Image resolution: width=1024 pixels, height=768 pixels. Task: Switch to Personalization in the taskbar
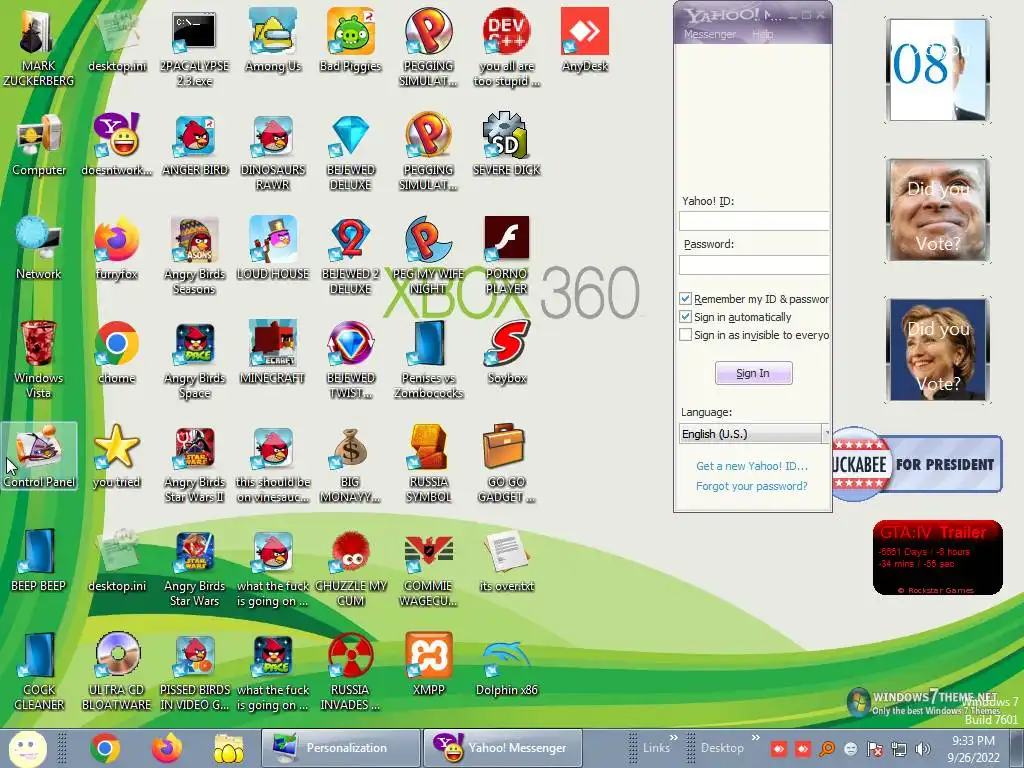[x=340, y=748]
